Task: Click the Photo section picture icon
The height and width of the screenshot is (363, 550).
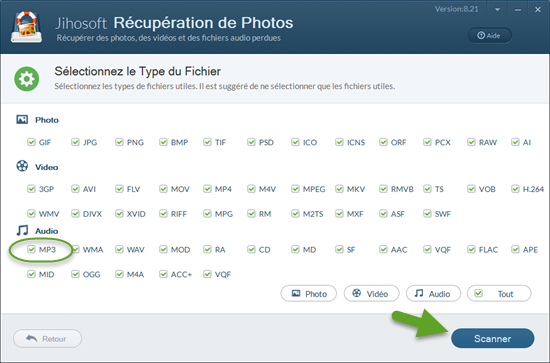Action: click(22, 120)
